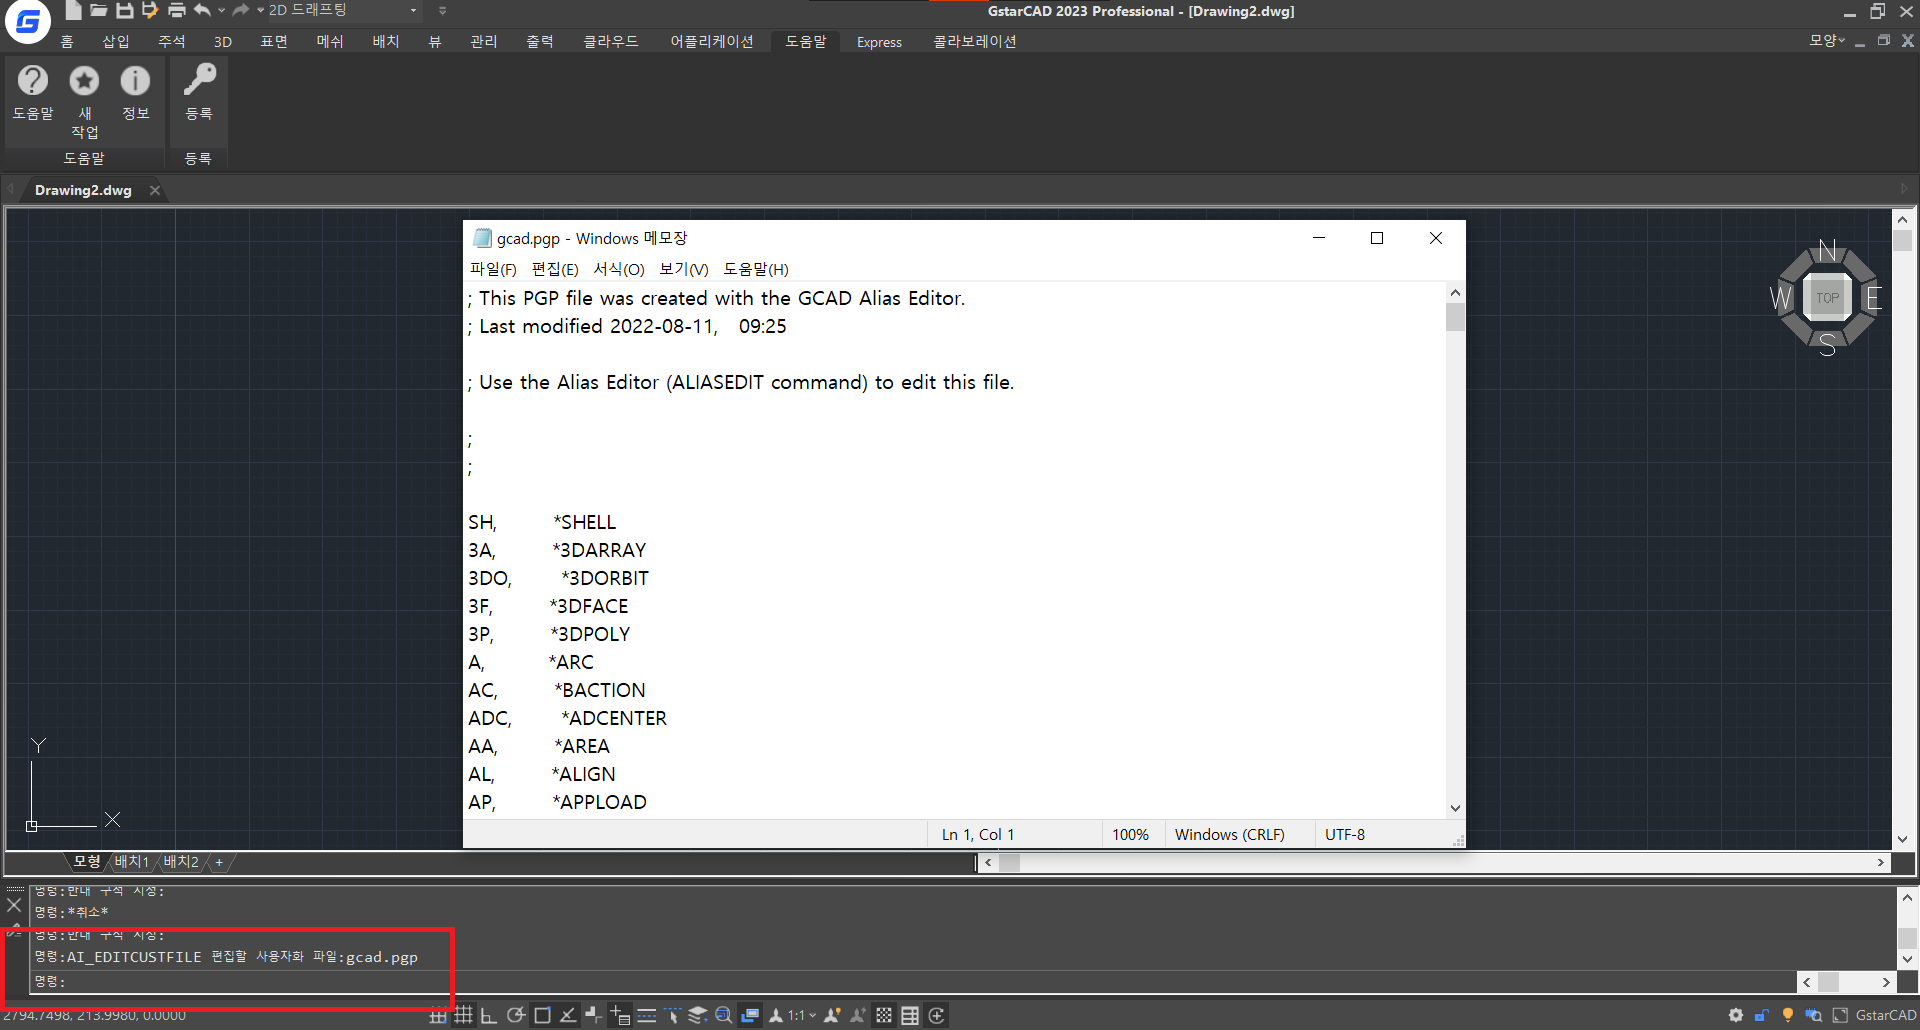Toggle polar tracking icon in status bar
The height and width of the screenshot is (1030, 1920).
click(x=516, y=1016)
